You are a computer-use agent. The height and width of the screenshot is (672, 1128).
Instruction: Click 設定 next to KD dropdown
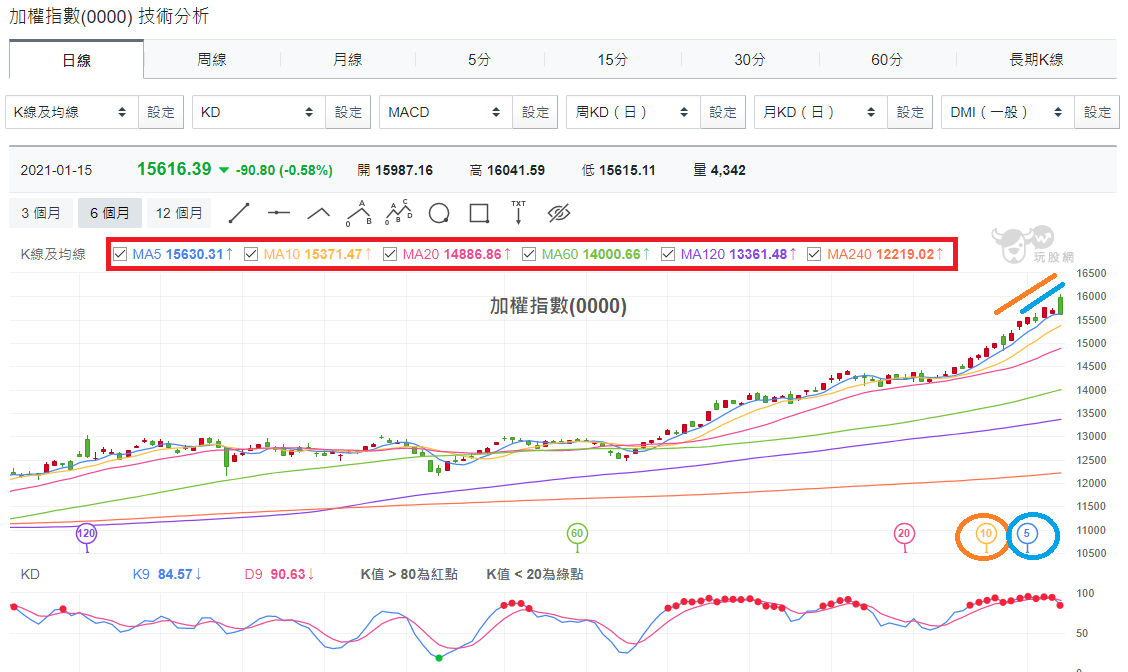click(x=348, y=112)
